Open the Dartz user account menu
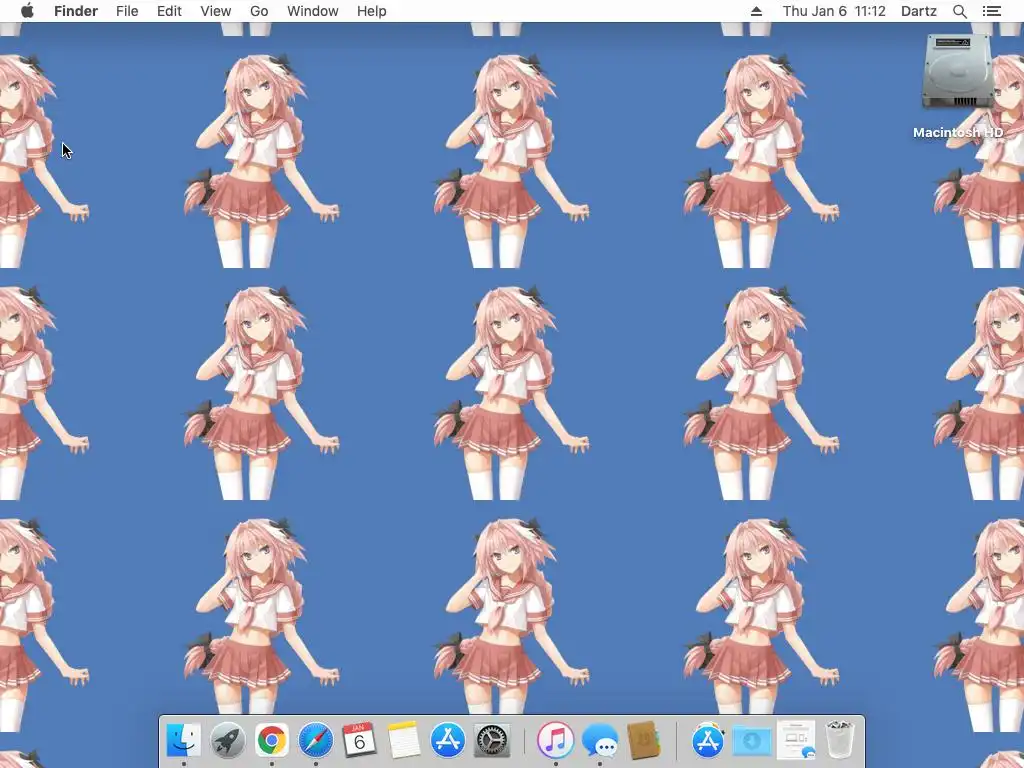 point(919,11)
